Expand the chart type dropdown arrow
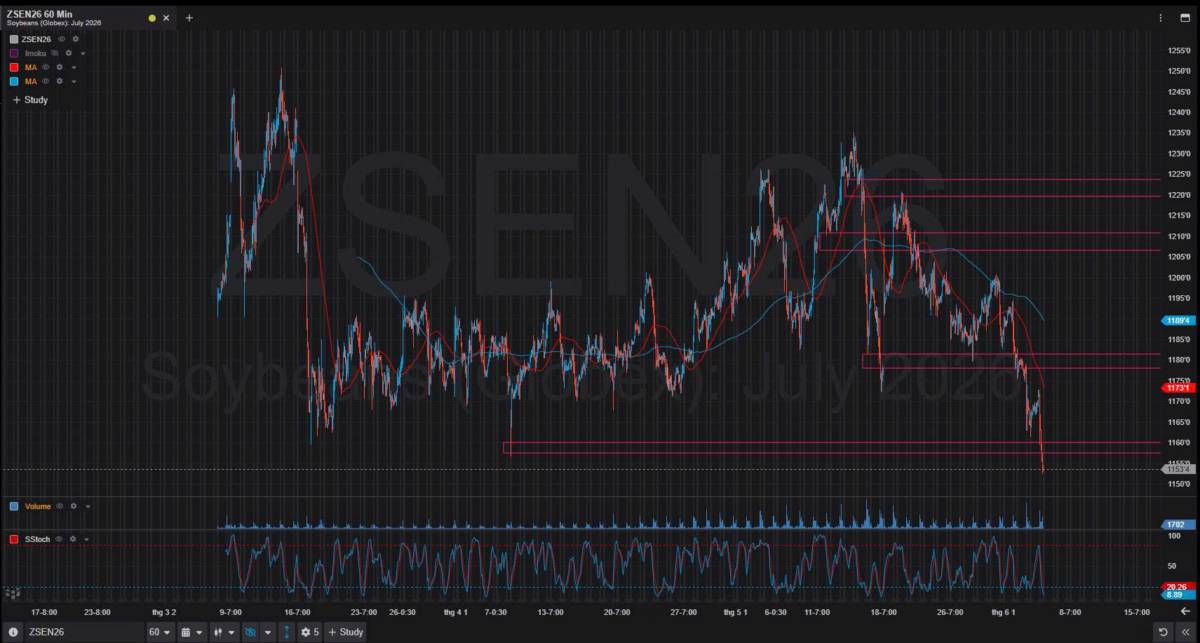 coord(233,632)
